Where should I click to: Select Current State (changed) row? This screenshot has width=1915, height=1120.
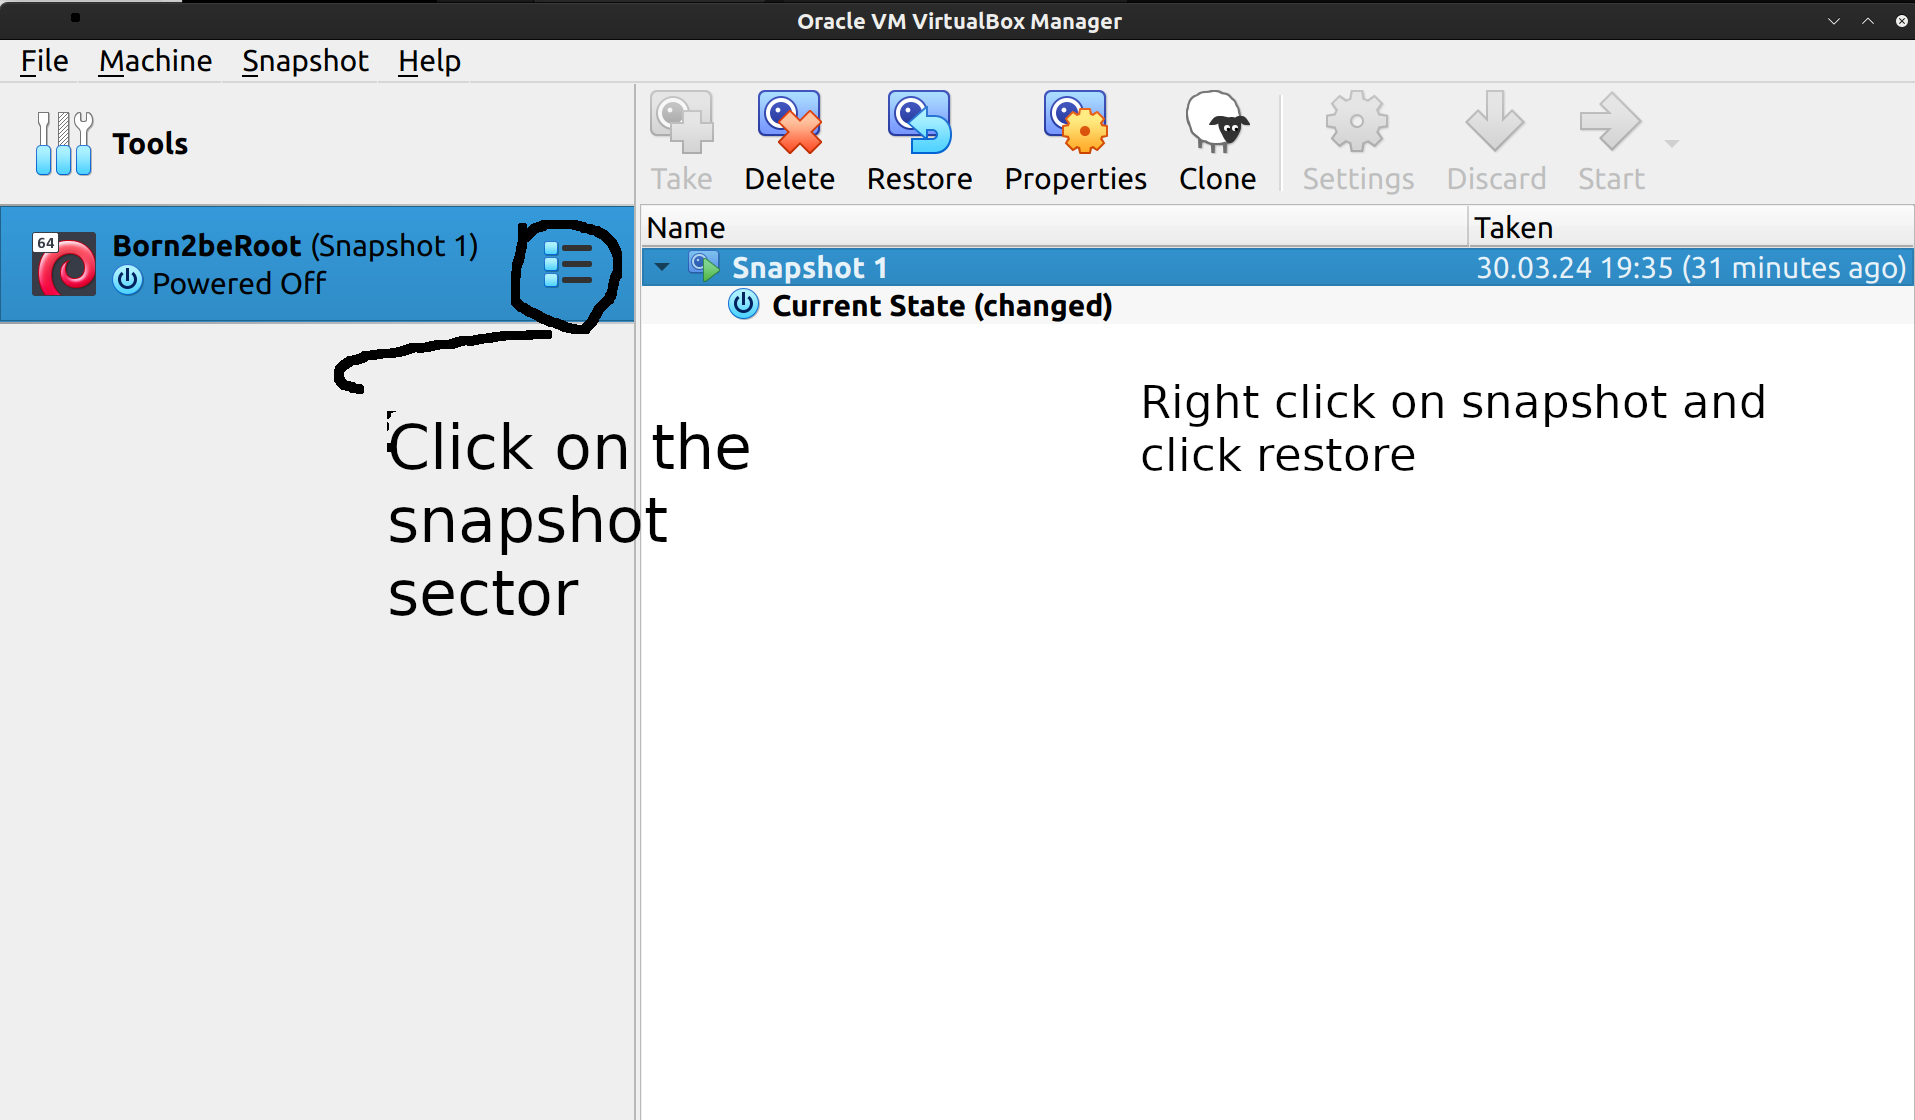(1277, 305)
